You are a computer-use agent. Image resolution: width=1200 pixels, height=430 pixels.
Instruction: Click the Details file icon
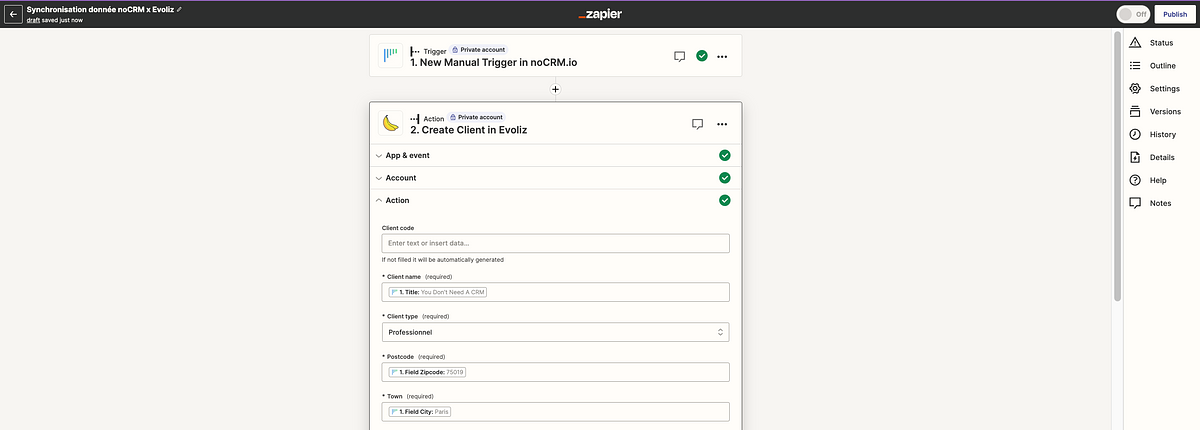click(x=1135, y=157)
